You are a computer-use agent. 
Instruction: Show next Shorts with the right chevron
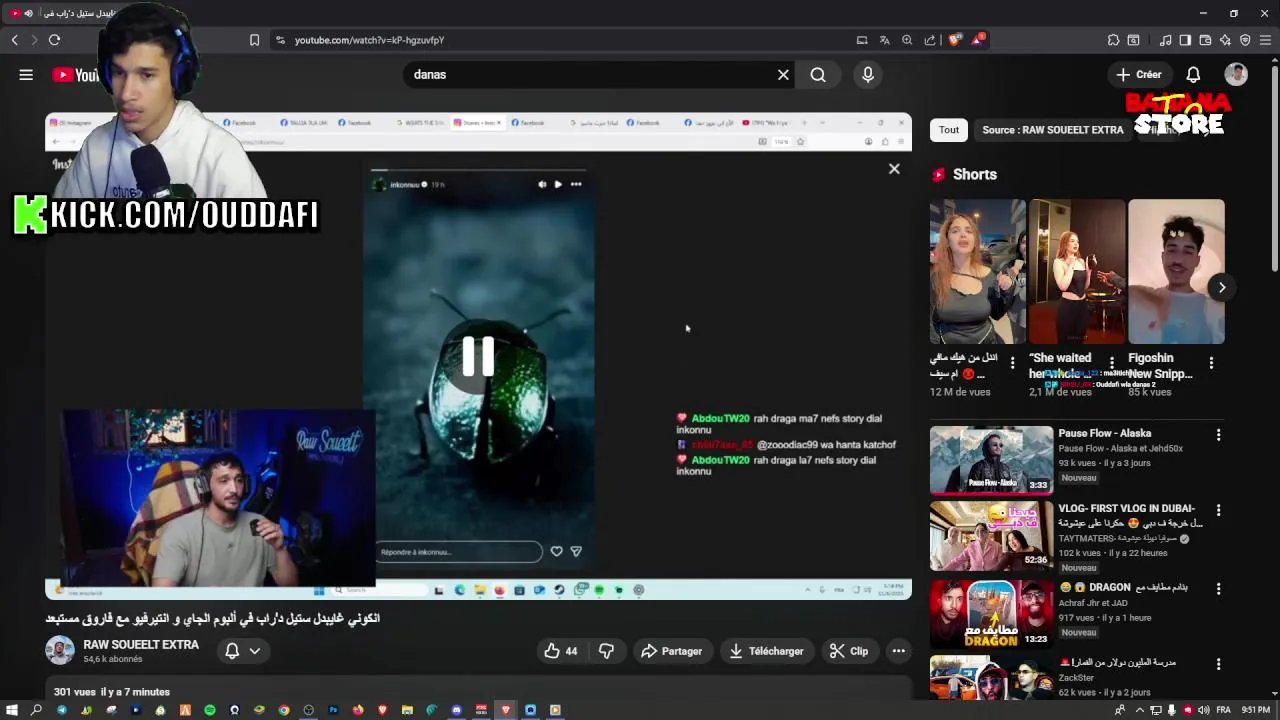(1221, 287)
